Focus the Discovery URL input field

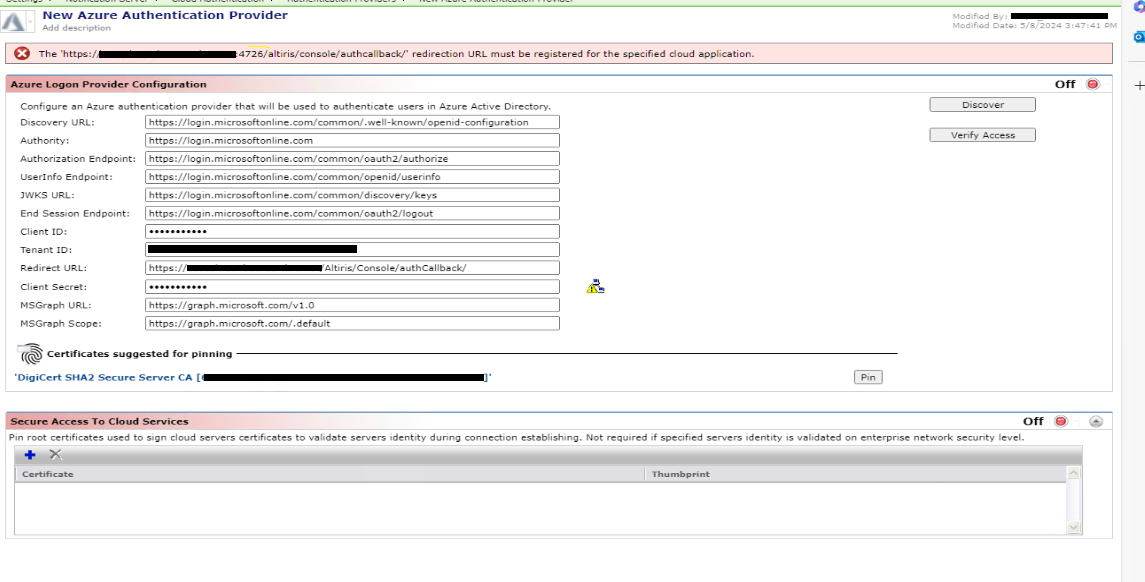coord(352,122)
